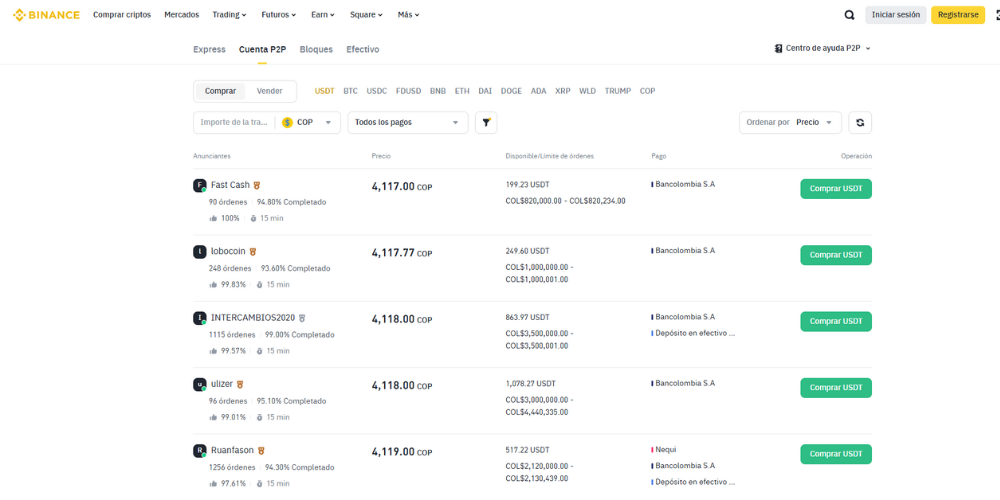The height and width of the screenshot is (500, 1000).
Task: Click the help center book icon
Action: pyautogui.click(x=778, y=48)
